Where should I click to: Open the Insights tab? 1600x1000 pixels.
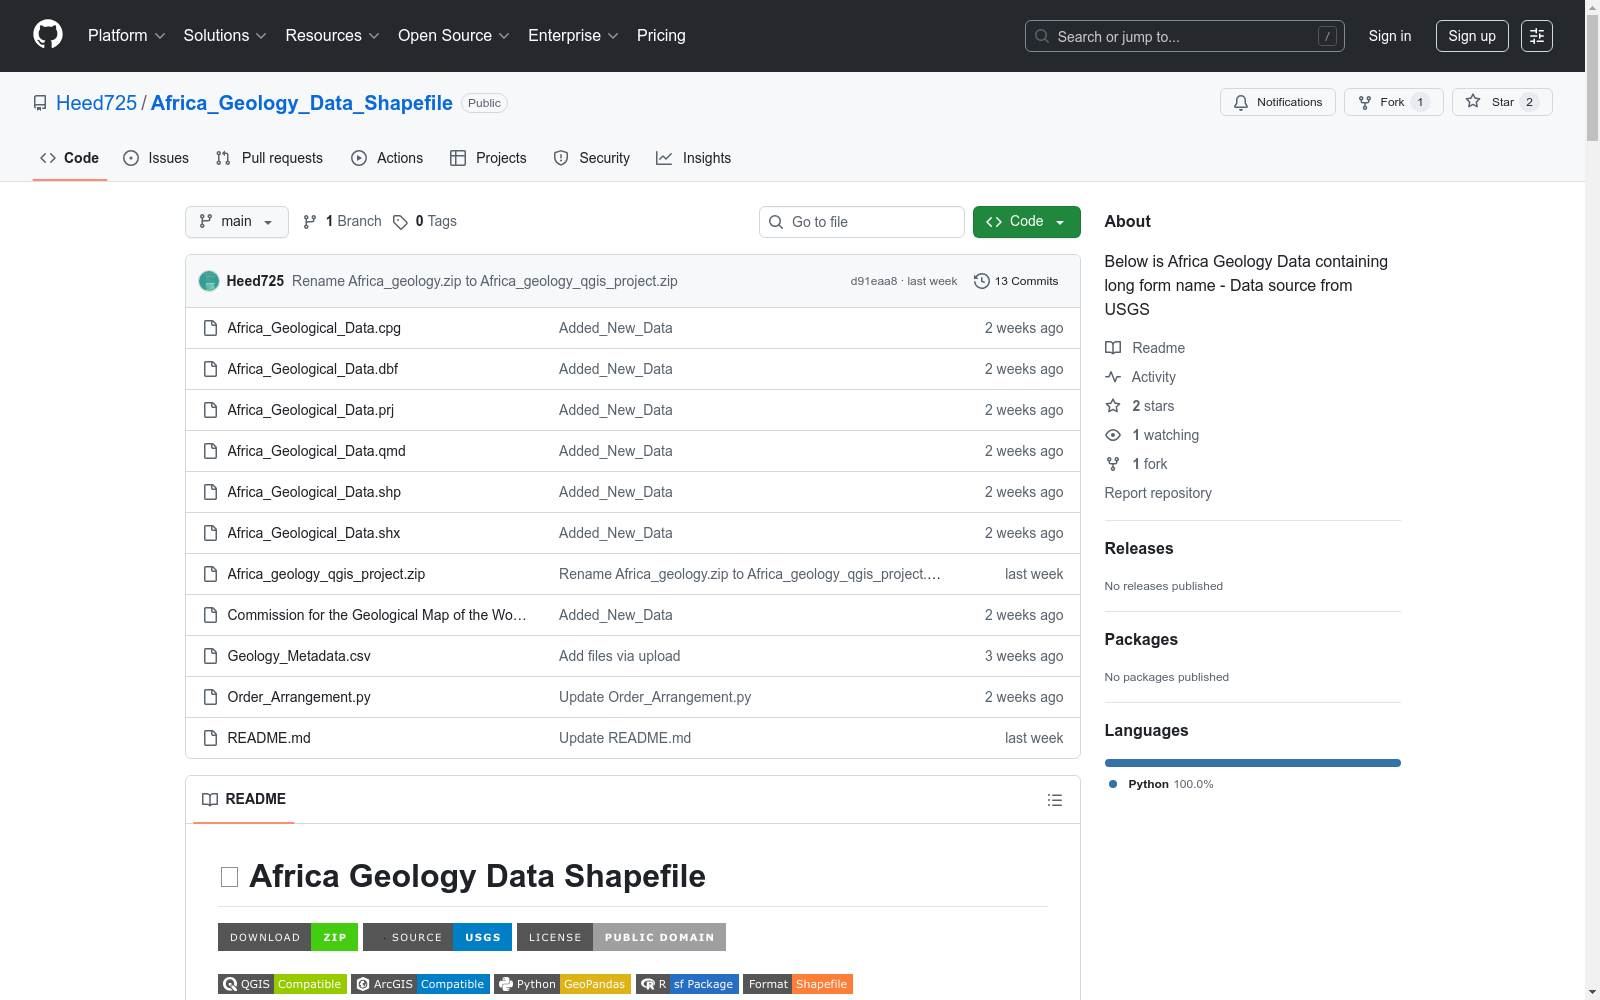pyautogui.click(x=694, y=158)
